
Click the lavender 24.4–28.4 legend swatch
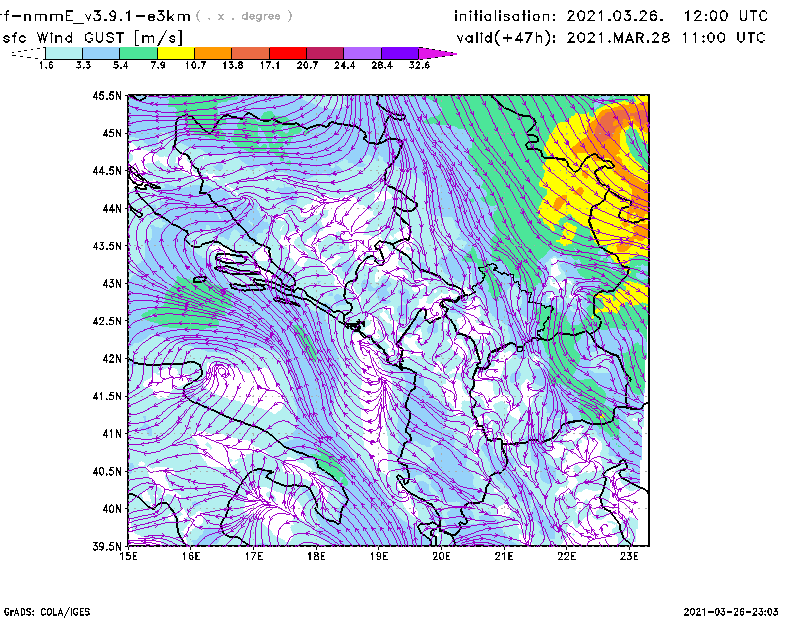pyautogui.click(x=362, y=53)
